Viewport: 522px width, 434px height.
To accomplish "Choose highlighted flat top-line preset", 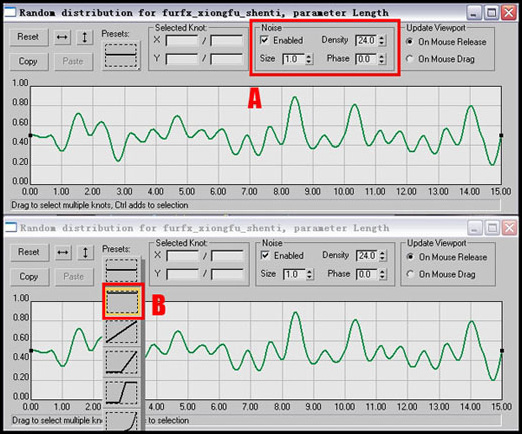I will click(x=122, y=301).
